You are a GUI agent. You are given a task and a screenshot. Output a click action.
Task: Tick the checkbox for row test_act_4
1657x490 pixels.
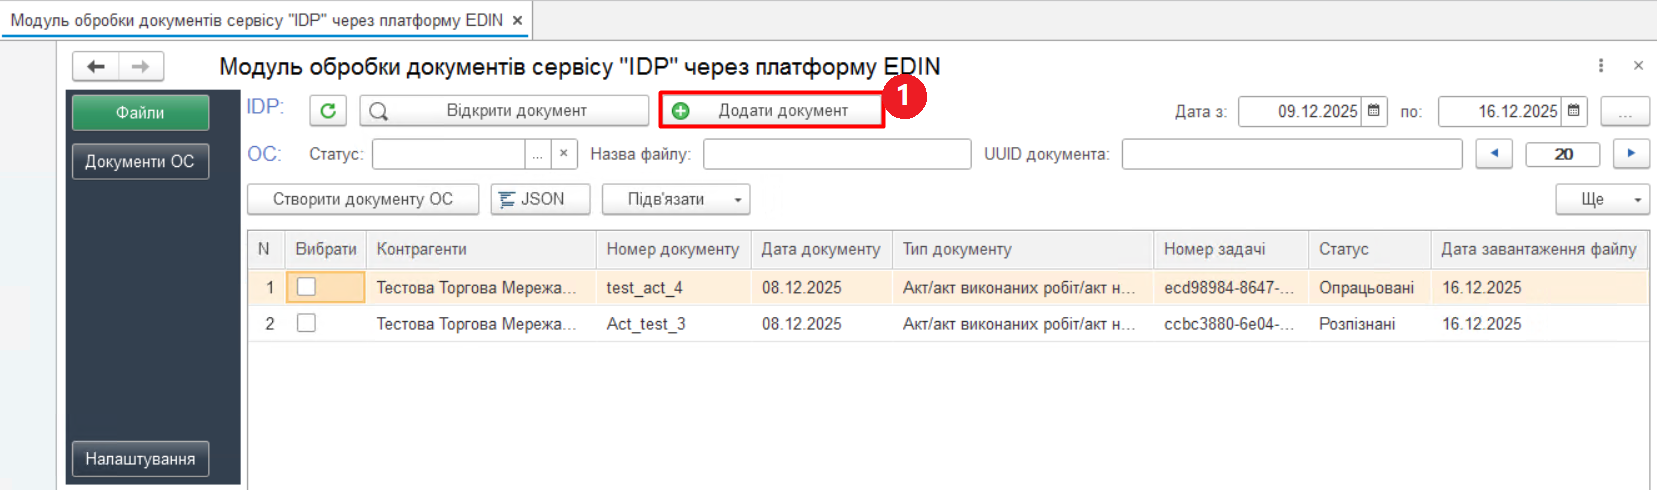(x=307, y=287)
